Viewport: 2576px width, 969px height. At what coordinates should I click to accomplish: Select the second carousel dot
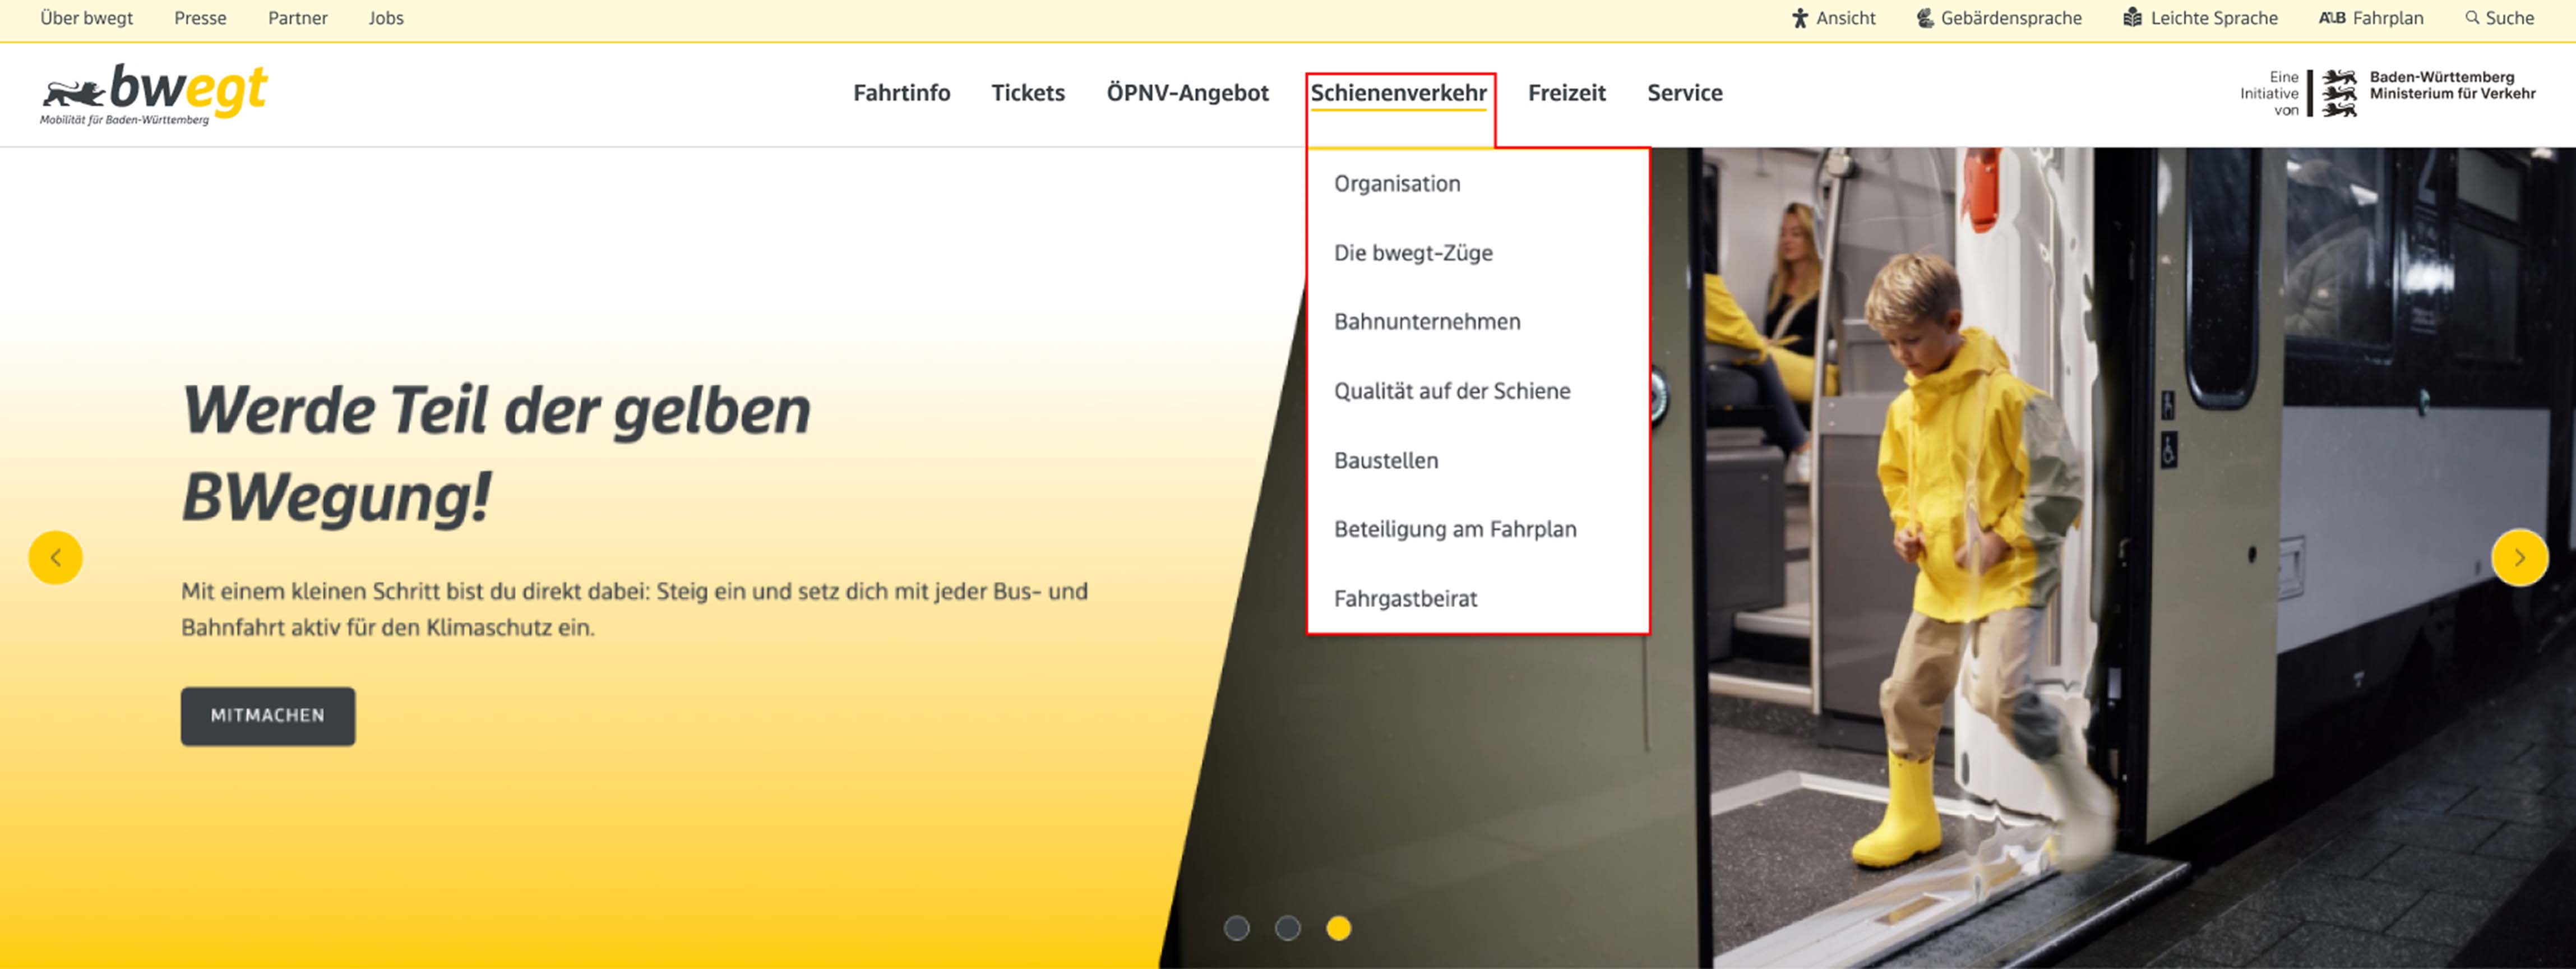[x=1288, y=928]
